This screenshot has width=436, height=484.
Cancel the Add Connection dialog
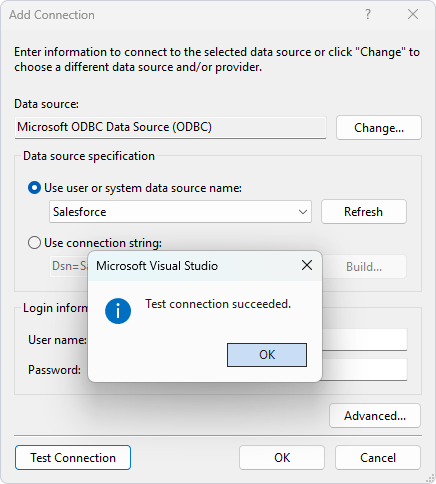(x=378, y=458)
